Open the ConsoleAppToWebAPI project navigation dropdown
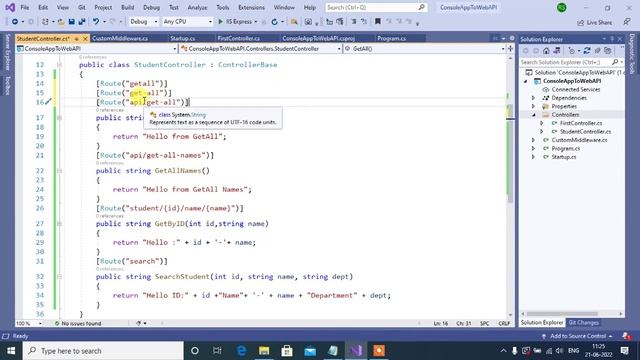 pyautogui.click(x=97, y=49)
